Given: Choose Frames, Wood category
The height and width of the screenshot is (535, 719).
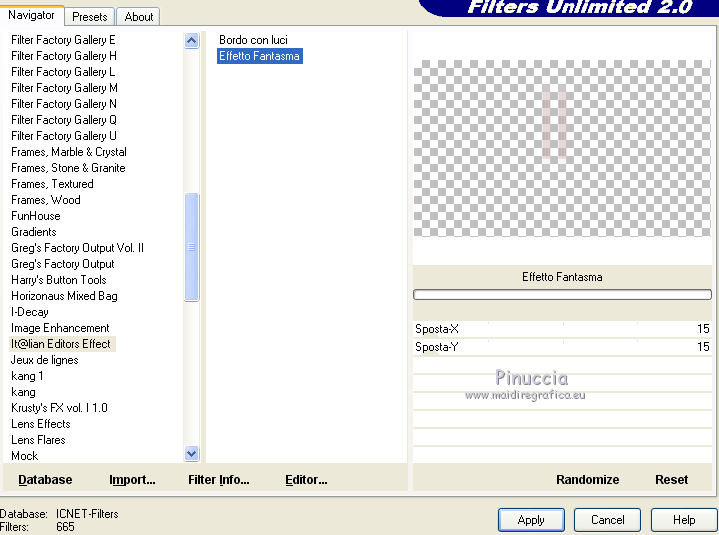Looking at the screenshot, I should coord(46,200).
